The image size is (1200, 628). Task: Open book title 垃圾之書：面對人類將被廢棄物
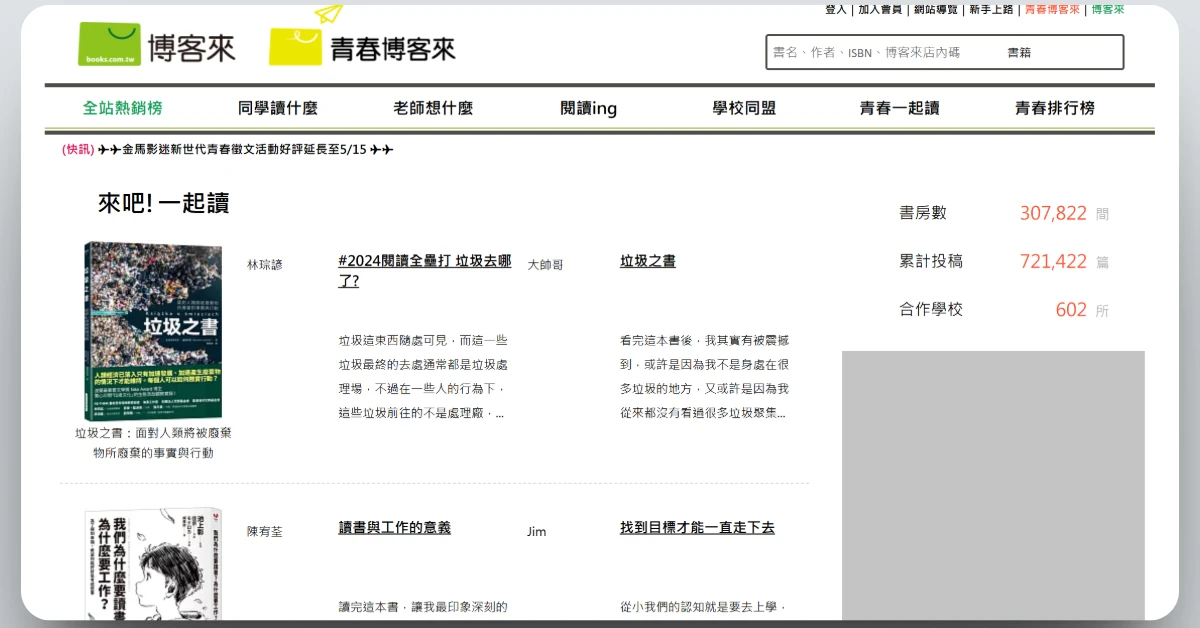(x=153, y=443)
